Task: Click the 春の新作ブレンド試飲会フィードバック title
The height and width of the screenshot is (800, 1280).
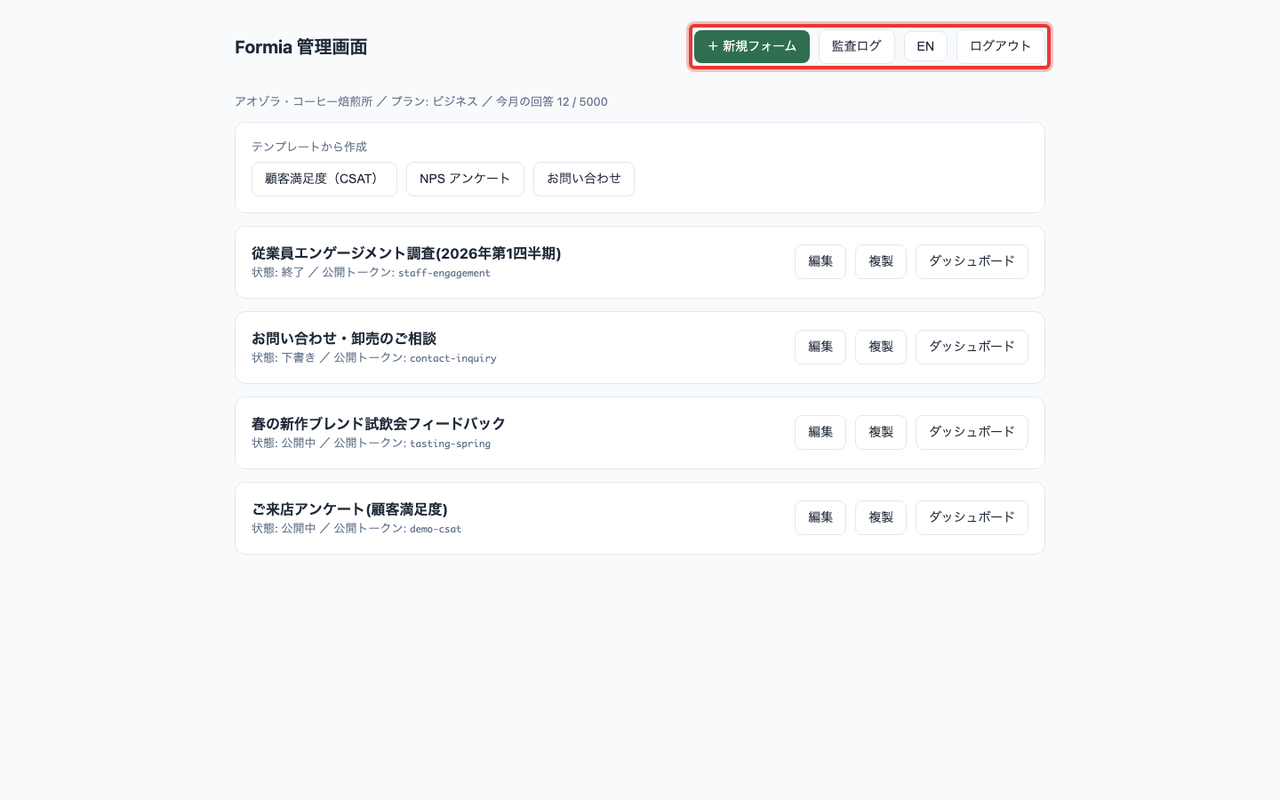Action: point(379,423)
